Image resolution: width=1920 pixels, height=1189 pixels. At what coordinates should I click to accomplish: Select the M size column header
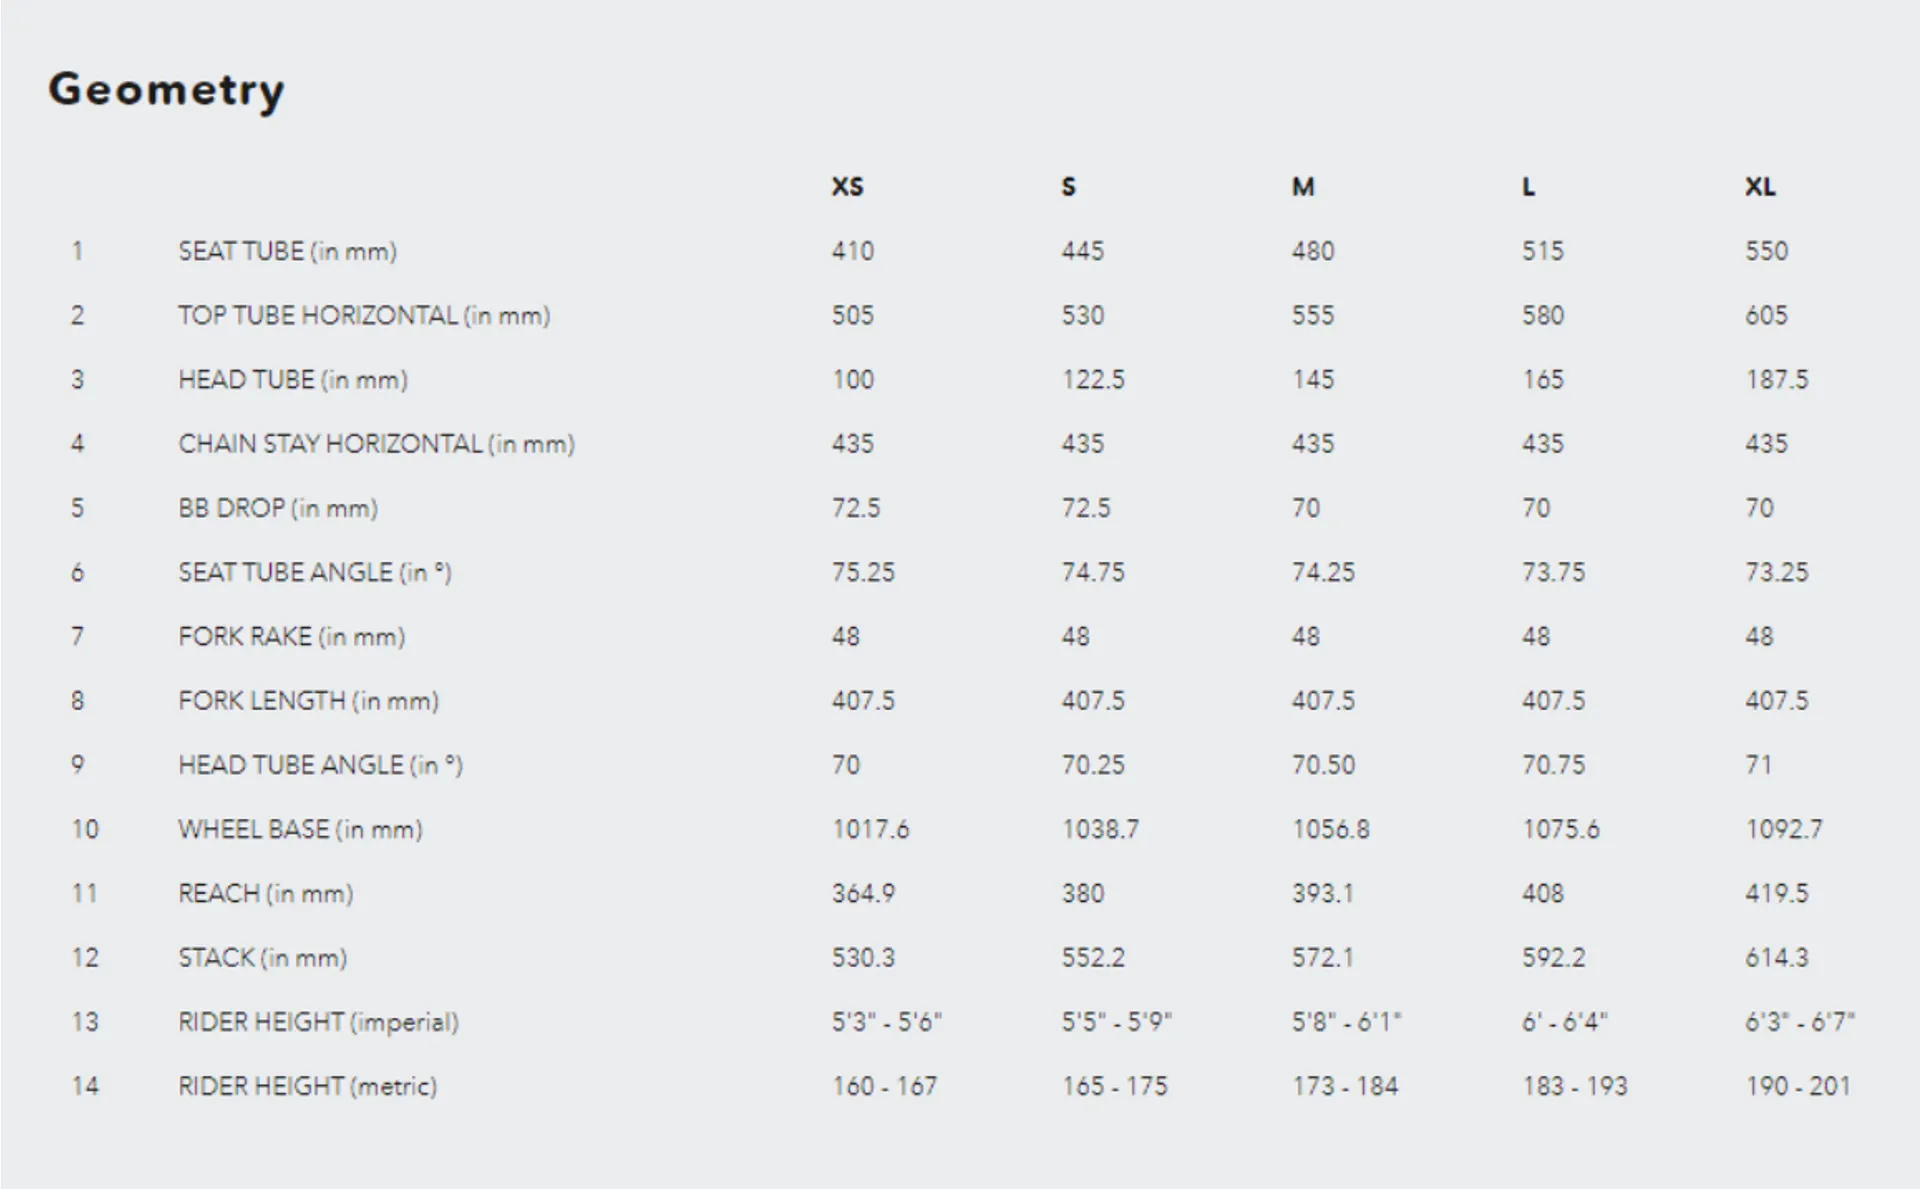point(1303,187)
